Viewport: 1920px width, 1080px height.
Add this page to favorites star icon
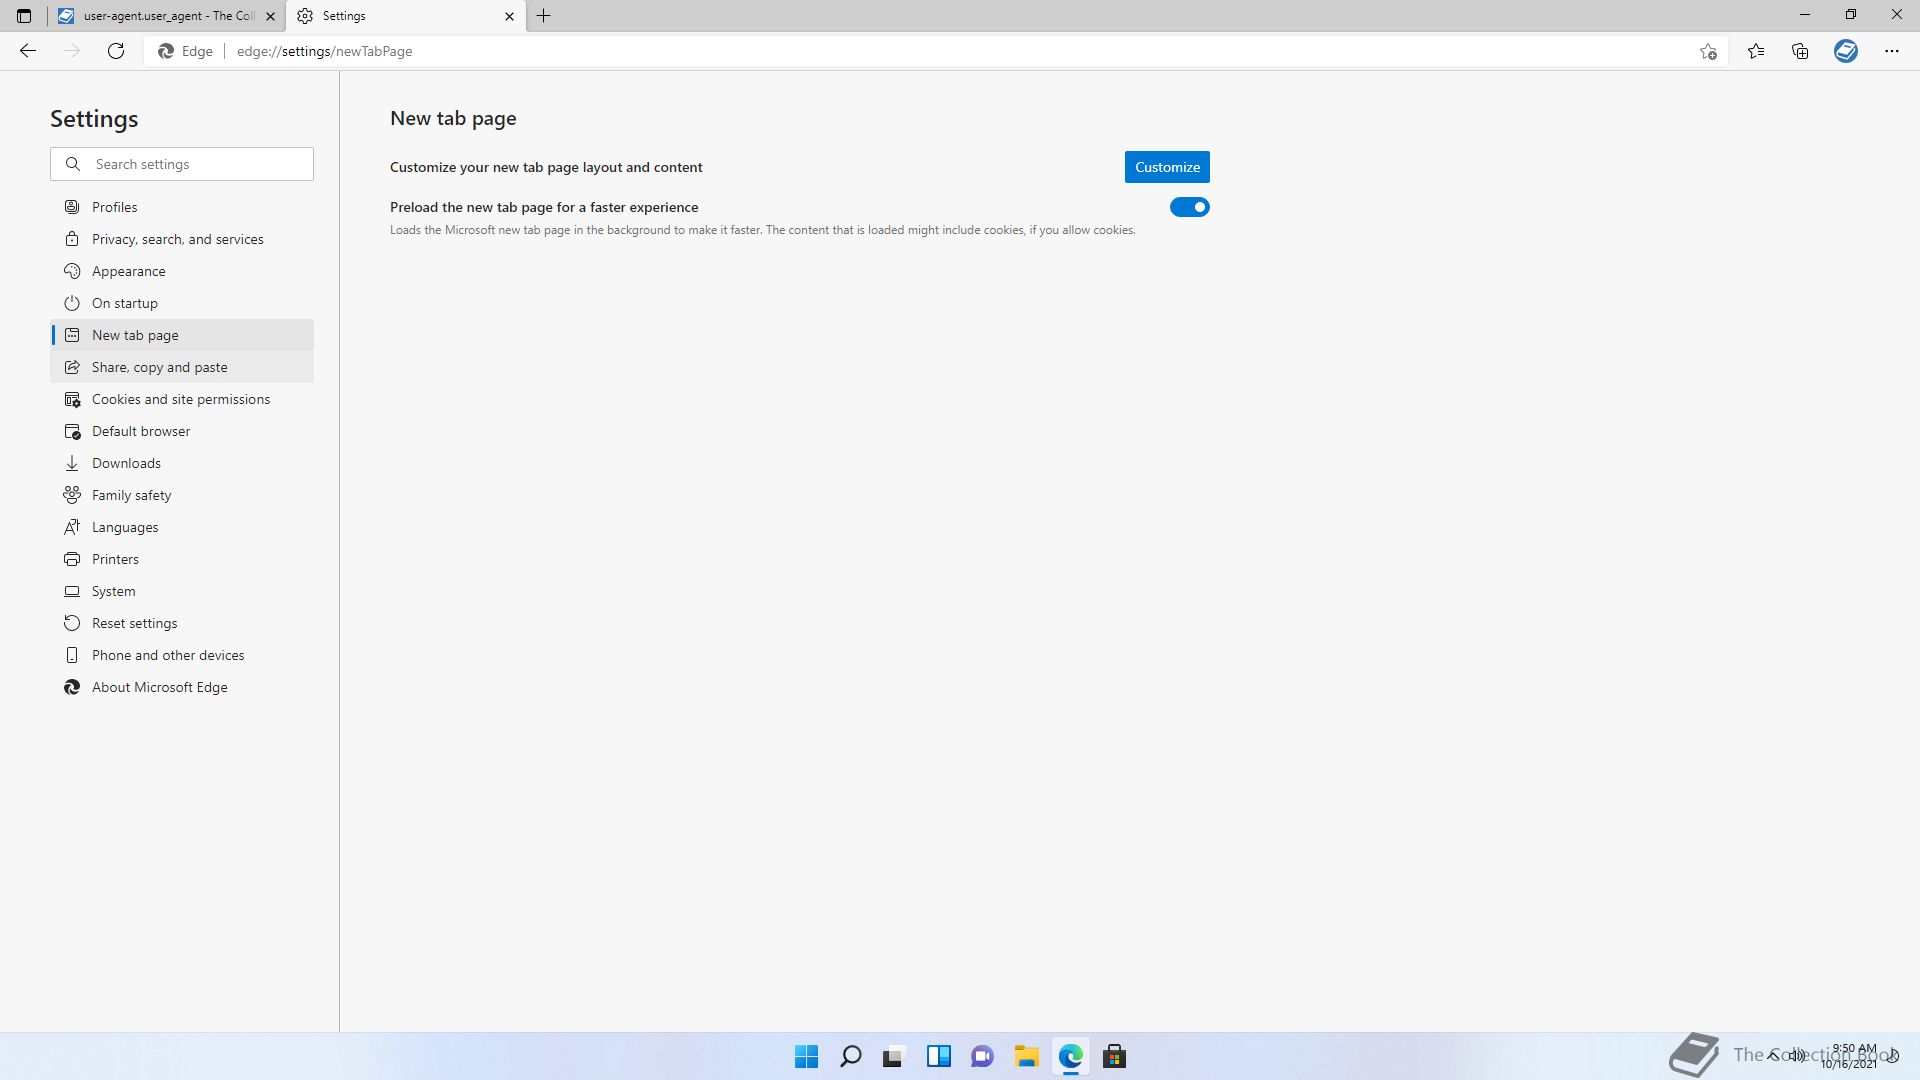tap(1708, 51)
